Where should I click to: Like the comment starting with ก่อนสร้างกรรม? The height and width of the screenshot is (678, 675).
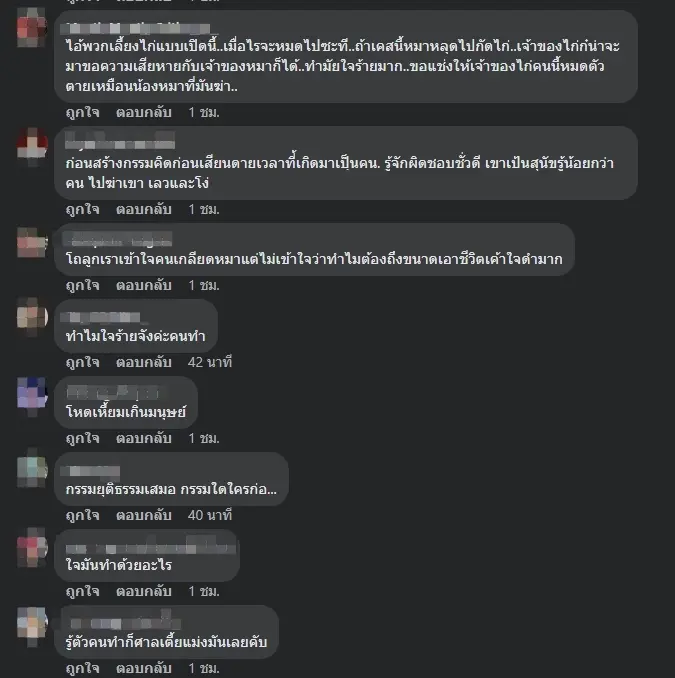(83, 210)
